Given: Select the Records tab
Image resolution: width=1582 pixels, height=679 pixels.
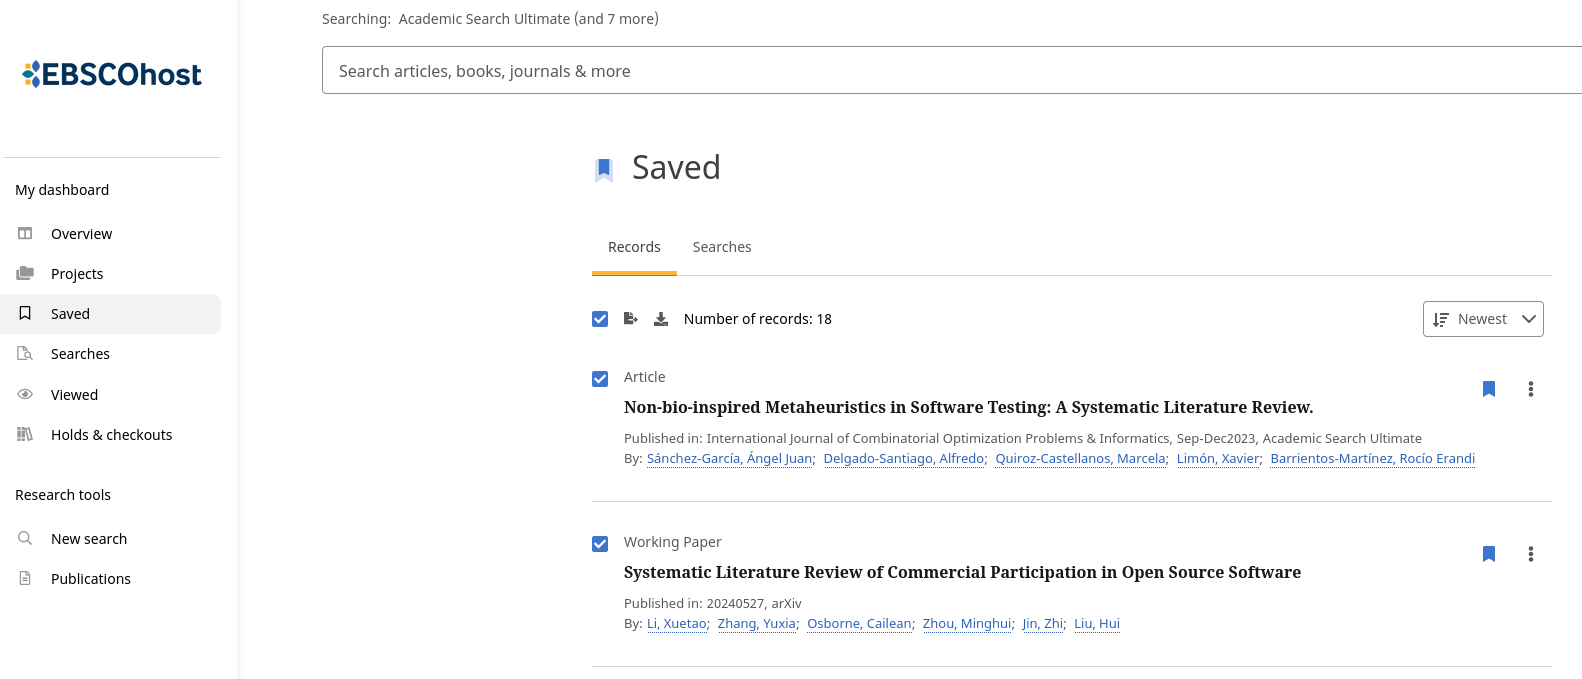Looking at the screenshot, I should click(634, 247).
